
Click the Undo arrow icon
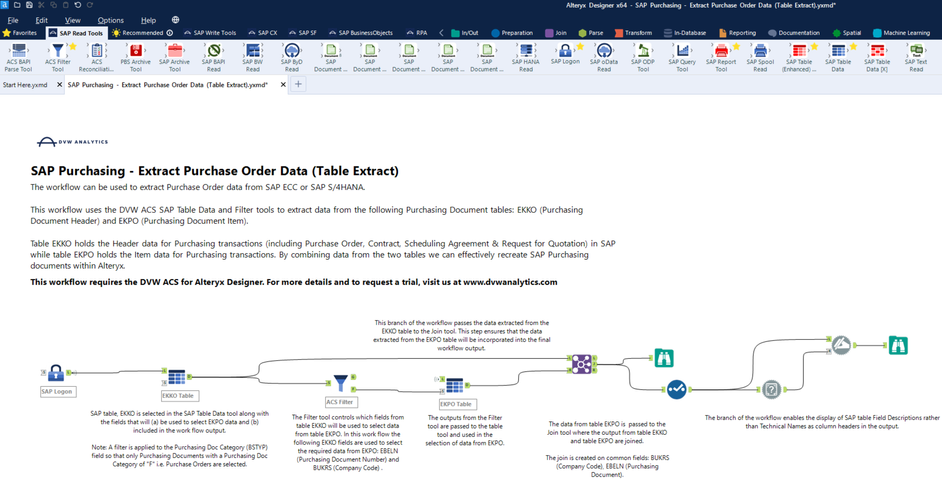(77, 5)
